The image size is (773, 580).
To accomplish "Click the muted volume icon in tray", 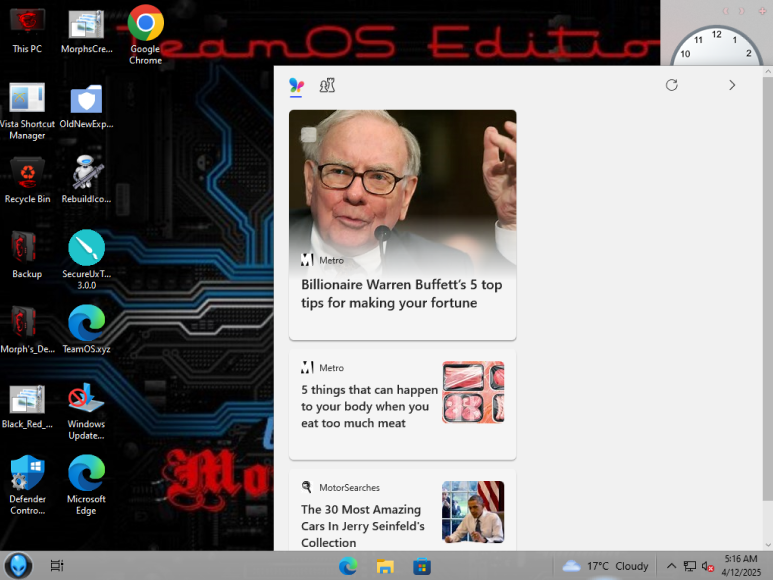I will [707, 567].
